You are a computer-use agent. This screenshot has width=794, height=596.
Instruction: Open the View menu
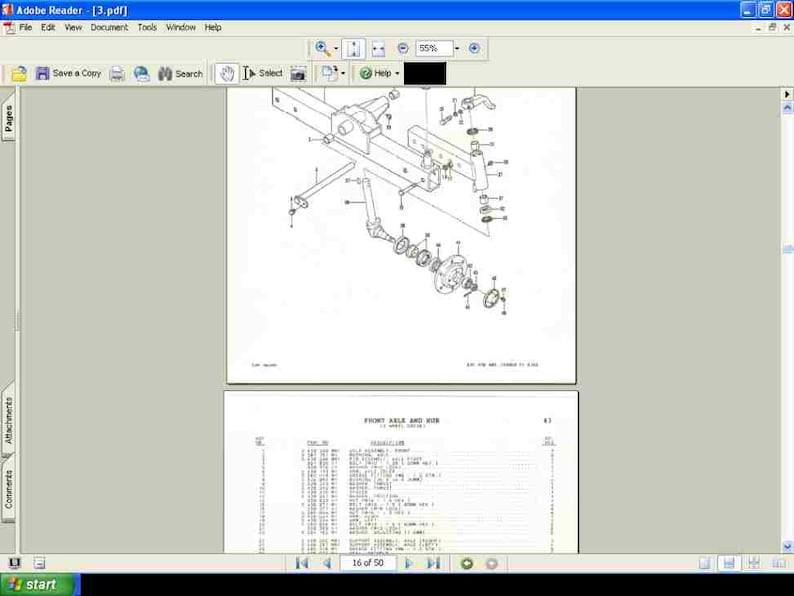click(73, 27)
